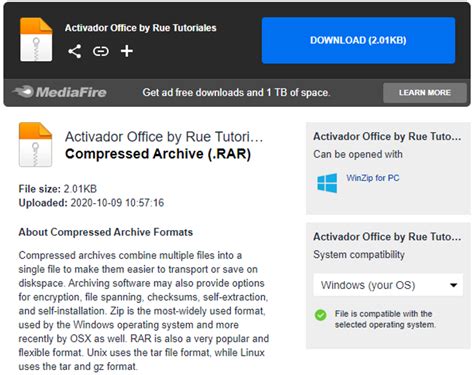Click the plus icon to add file

coord(127,51)
